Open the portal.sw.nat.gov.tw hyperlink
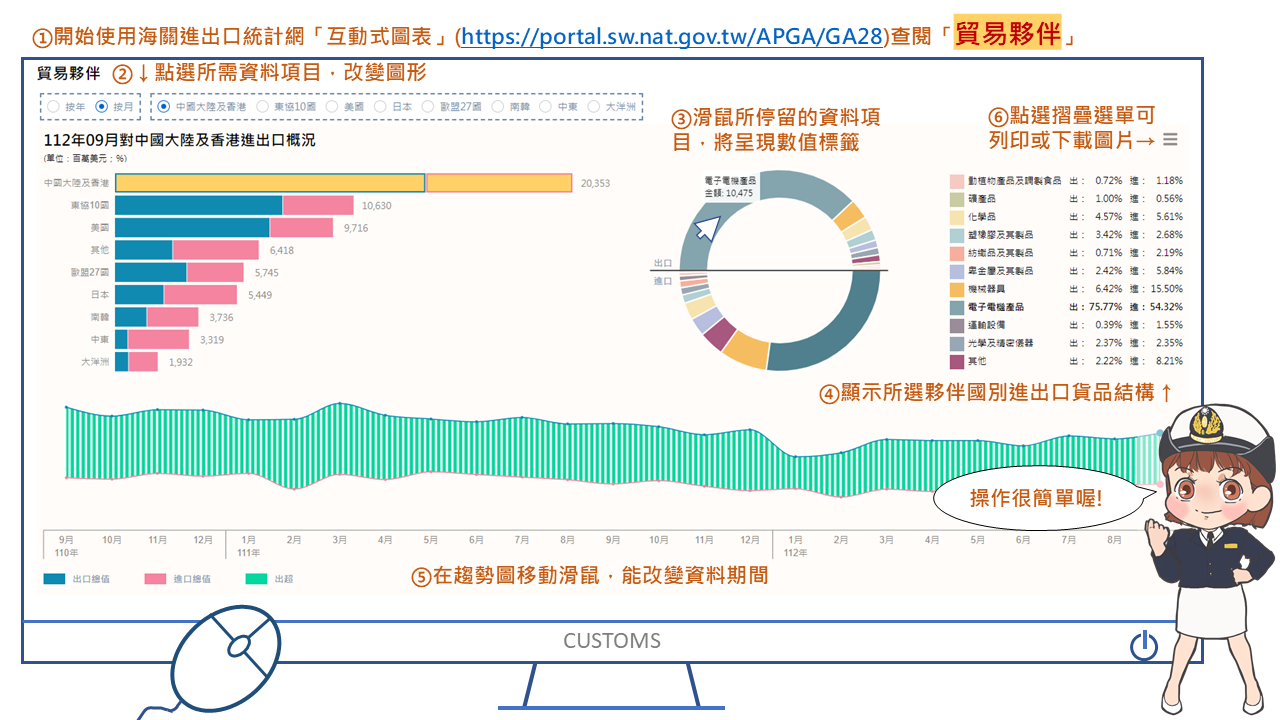 tap(671, 38)
